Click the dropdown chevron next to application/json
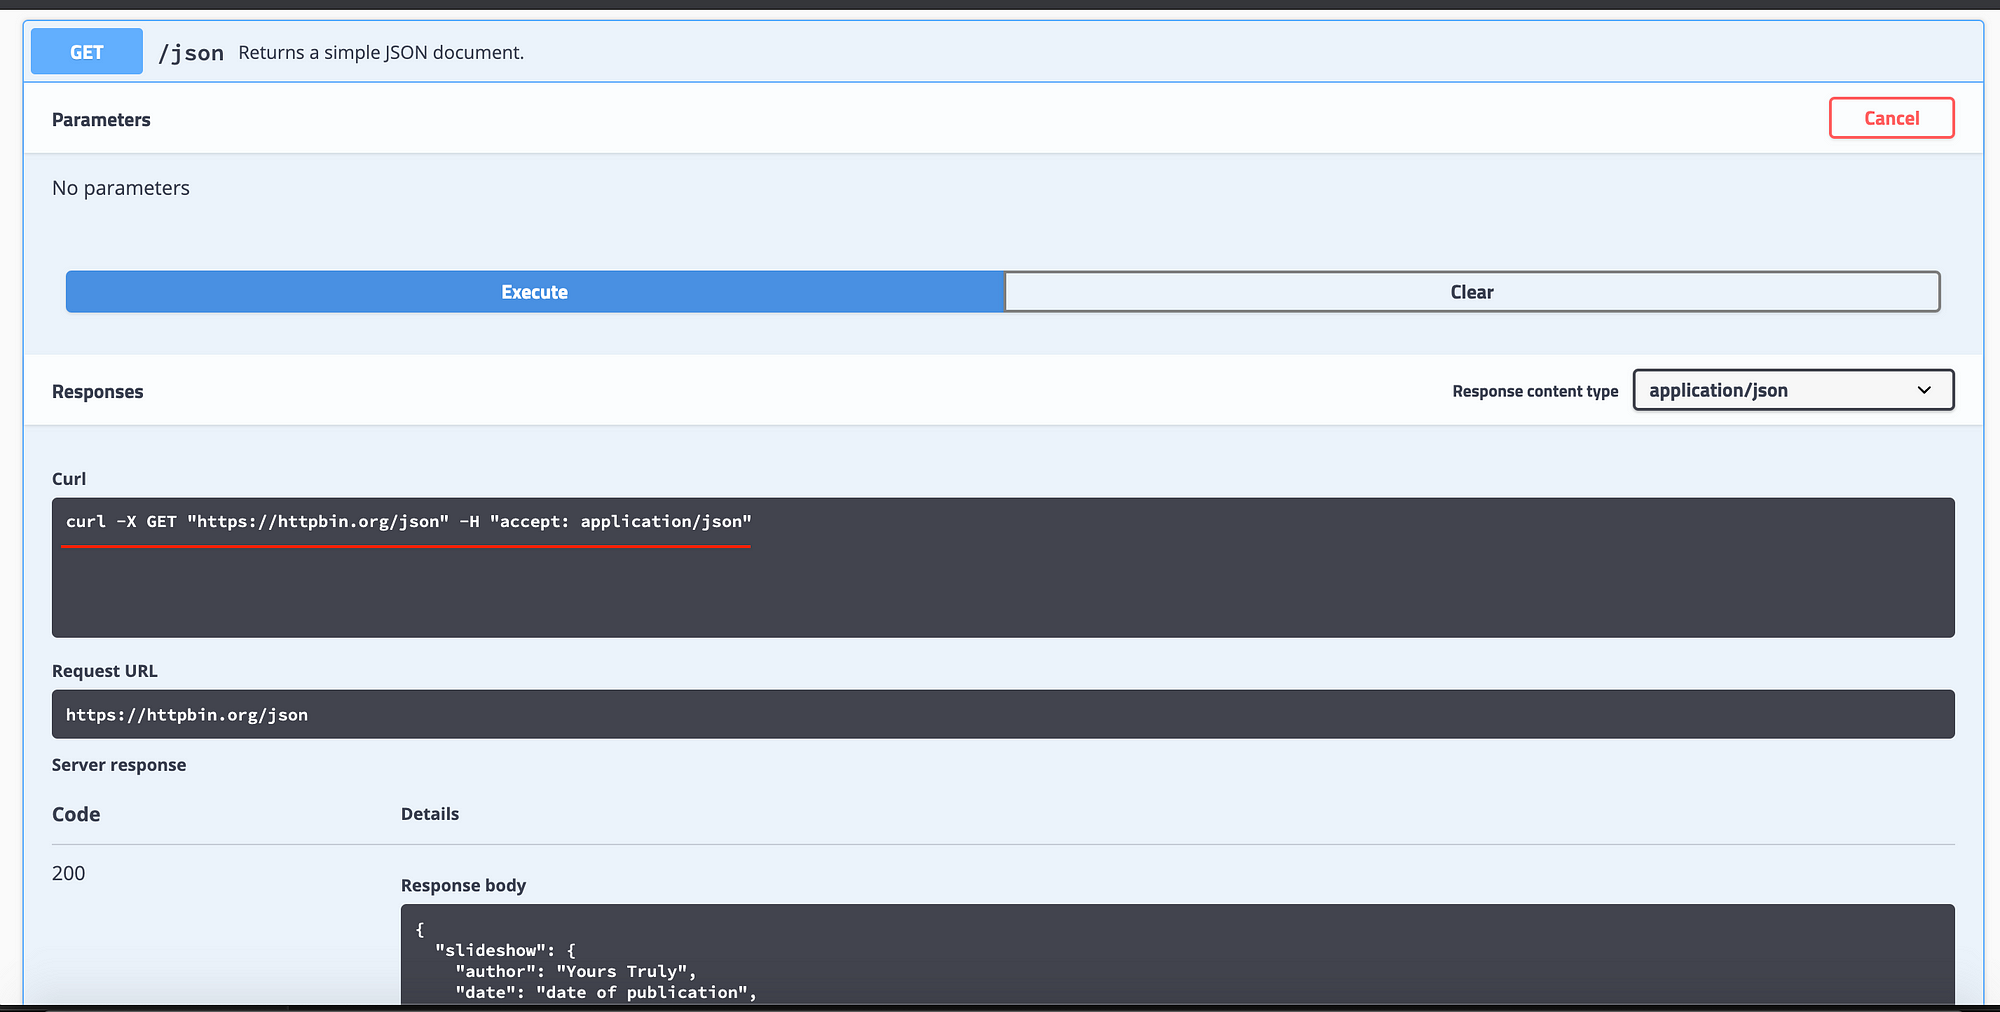Screen dimensions: 2000x1012 coord(1924,390)
